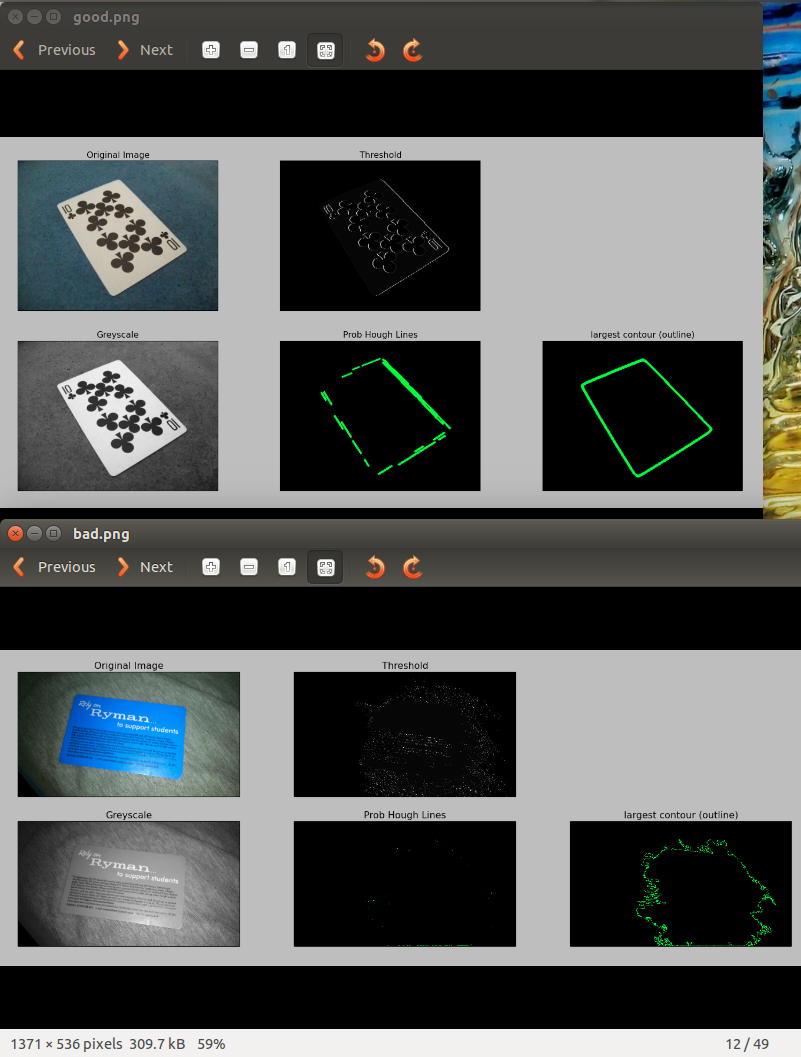Rotate counterclockwise in good.png window
Screen dimensions: 801x1057
(375, 50)
